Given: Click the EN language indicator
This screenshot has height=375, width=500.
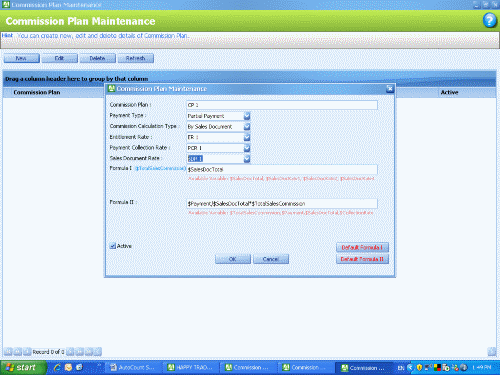Looking at the screenshot, I should [401, 368].
